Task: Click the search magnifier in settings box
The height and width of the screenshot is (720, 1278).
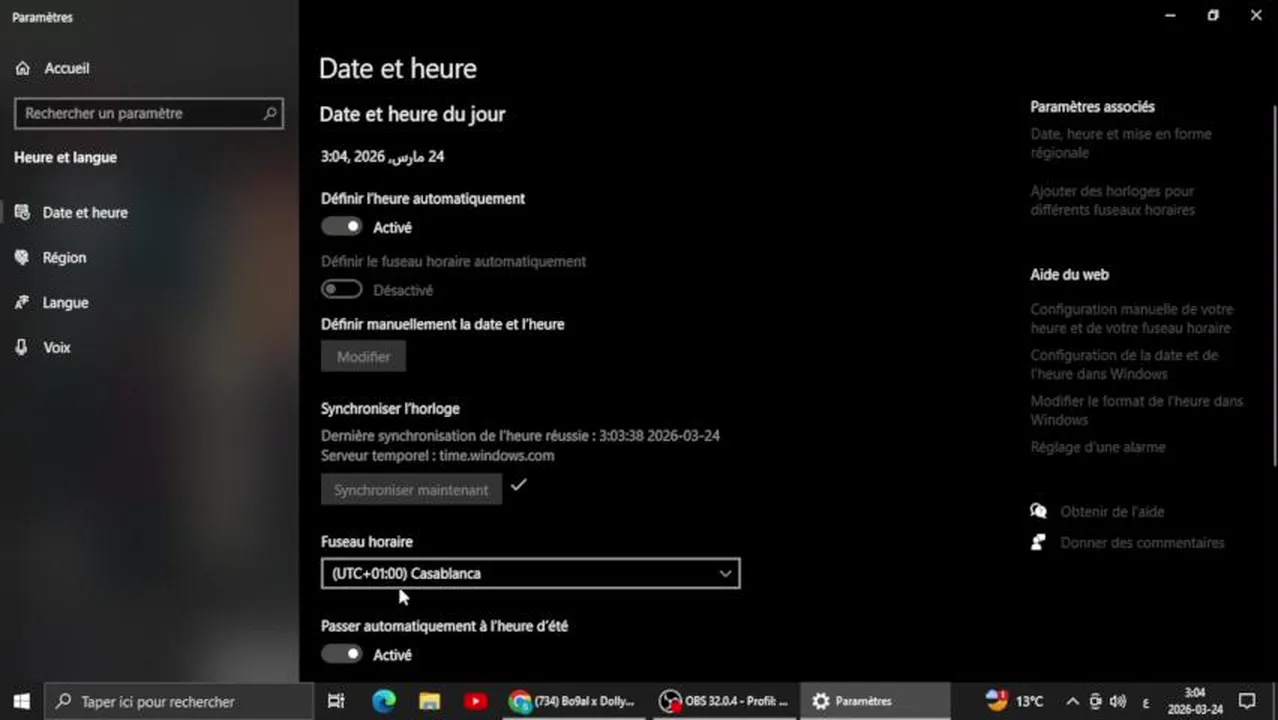Action: coord(269,113)
